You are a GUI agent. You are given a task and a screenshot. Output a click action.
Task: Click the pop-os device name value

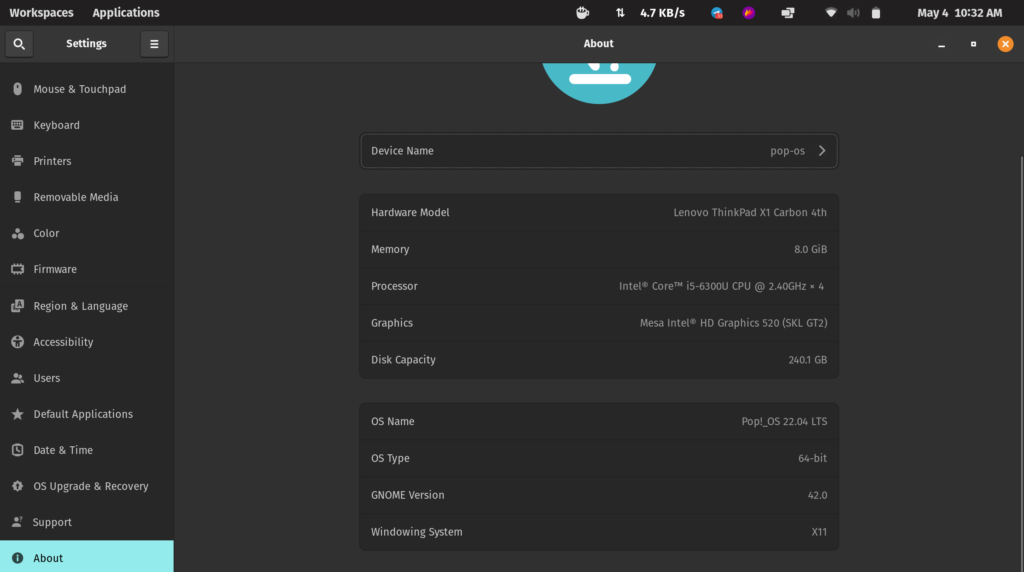point(787,151)
